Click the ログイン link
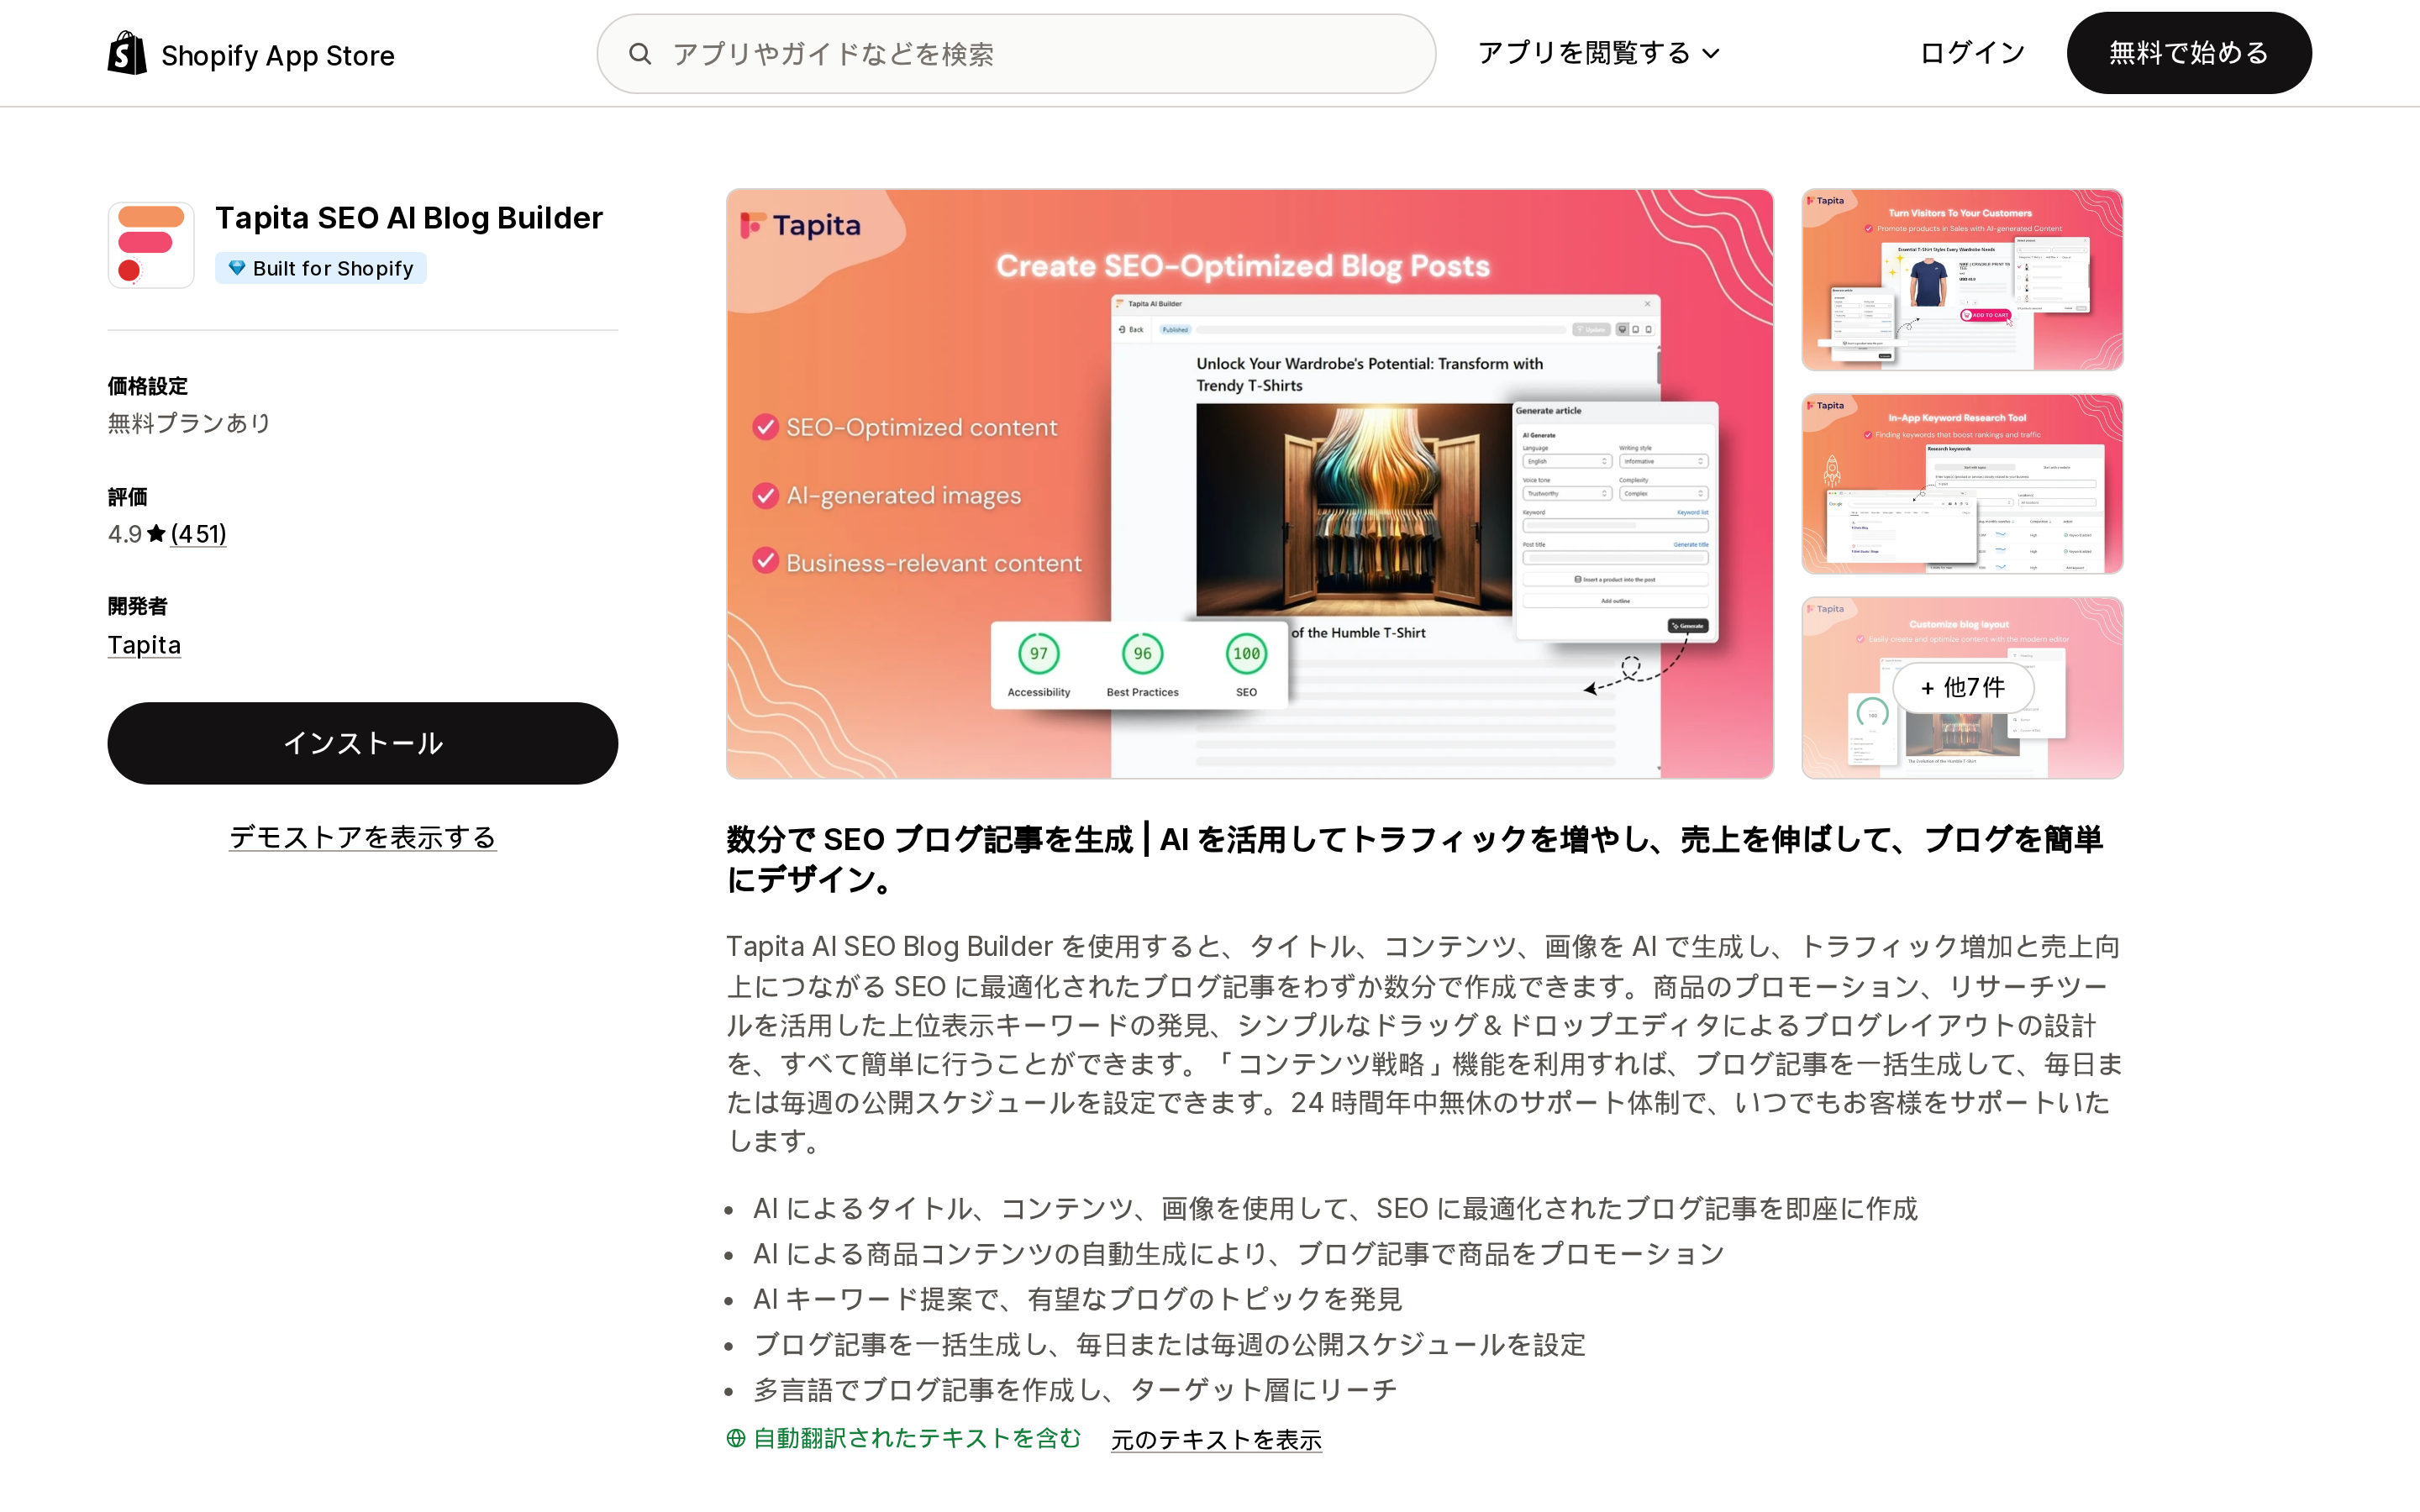Image resolution: width=2420 pixels, height=1512 pixels. 1972,53
